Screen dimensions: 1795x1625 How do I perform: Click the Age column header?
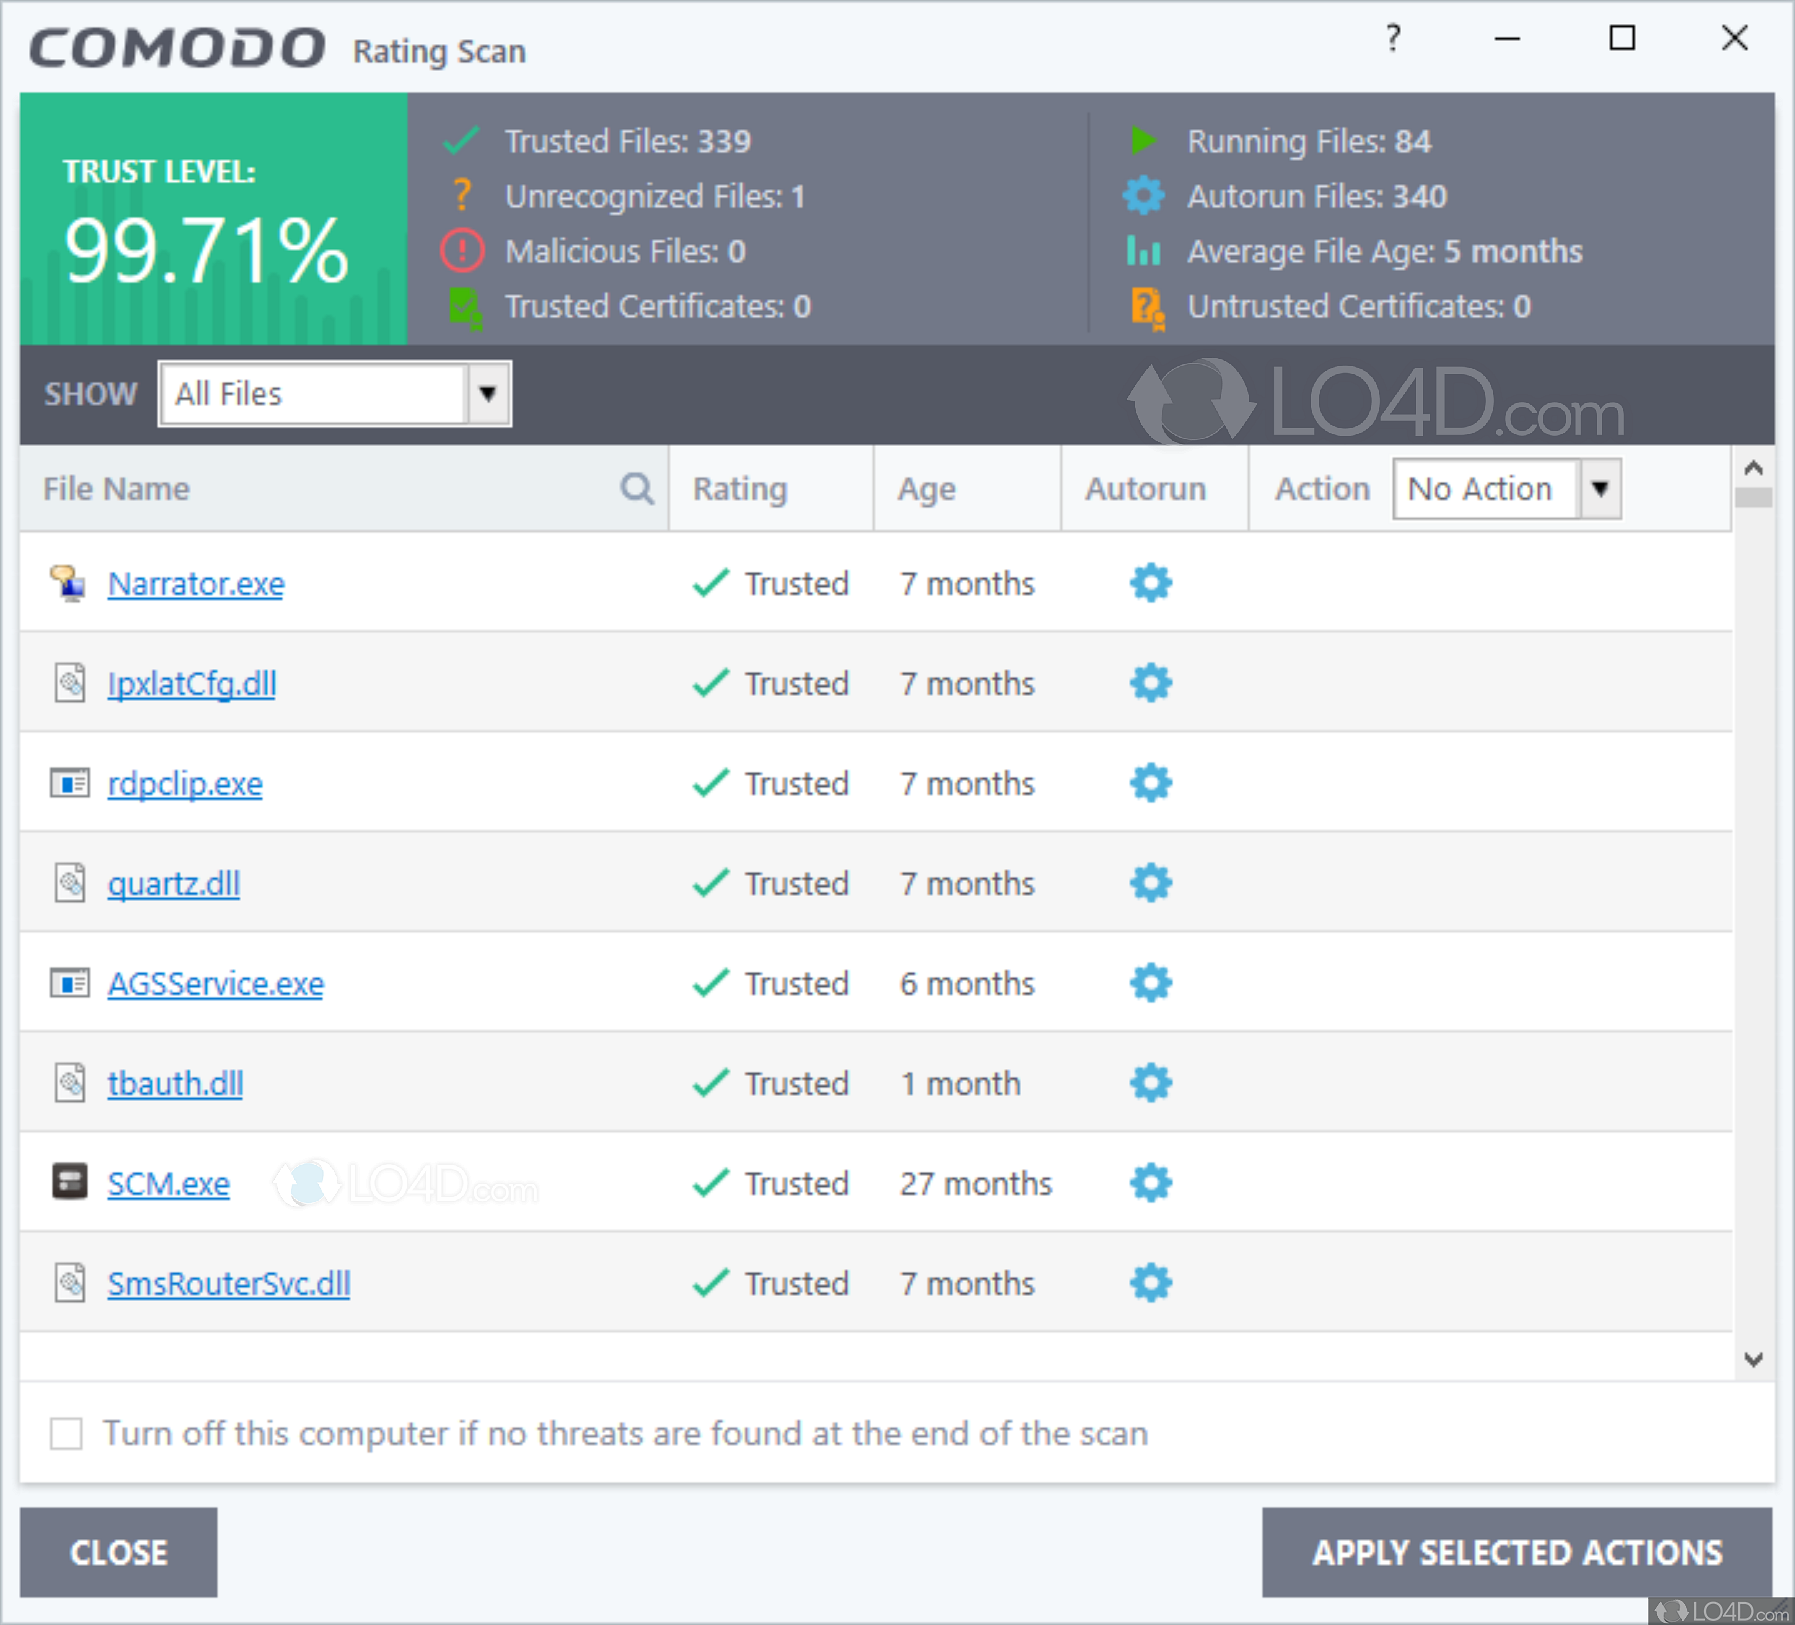coord(926,488)
